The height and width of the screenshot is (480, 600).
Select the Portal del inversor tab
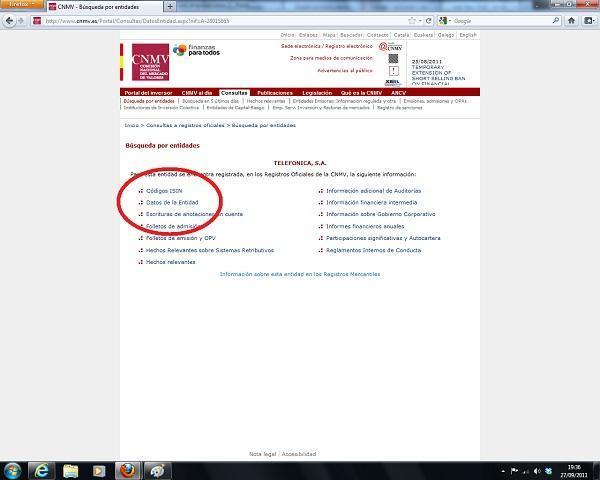coord(149,93)
